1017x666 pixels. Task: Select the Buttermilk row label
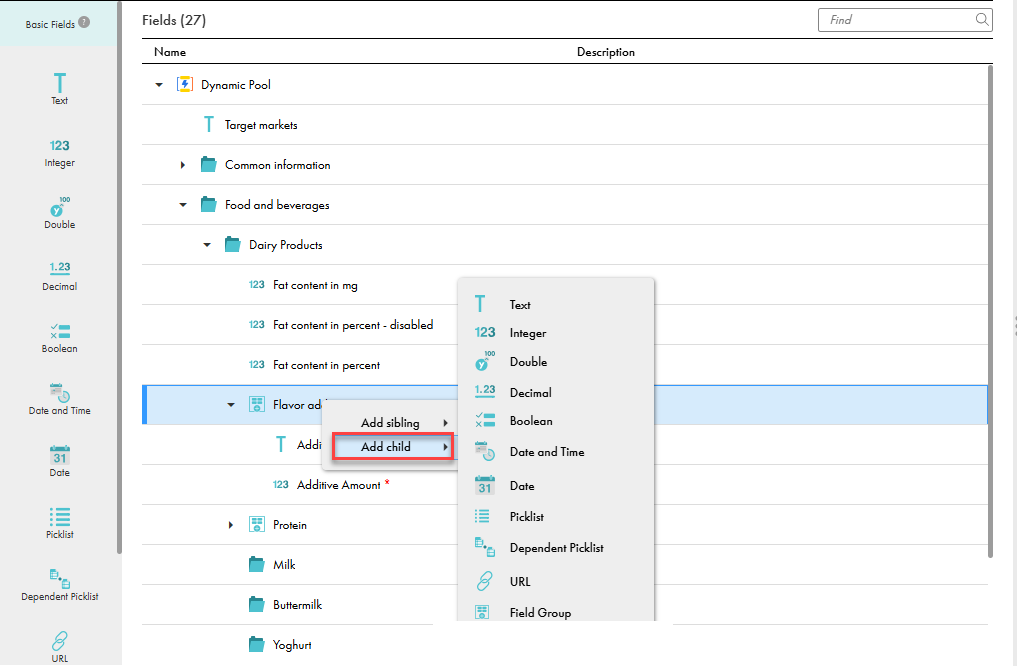(297, 605)
